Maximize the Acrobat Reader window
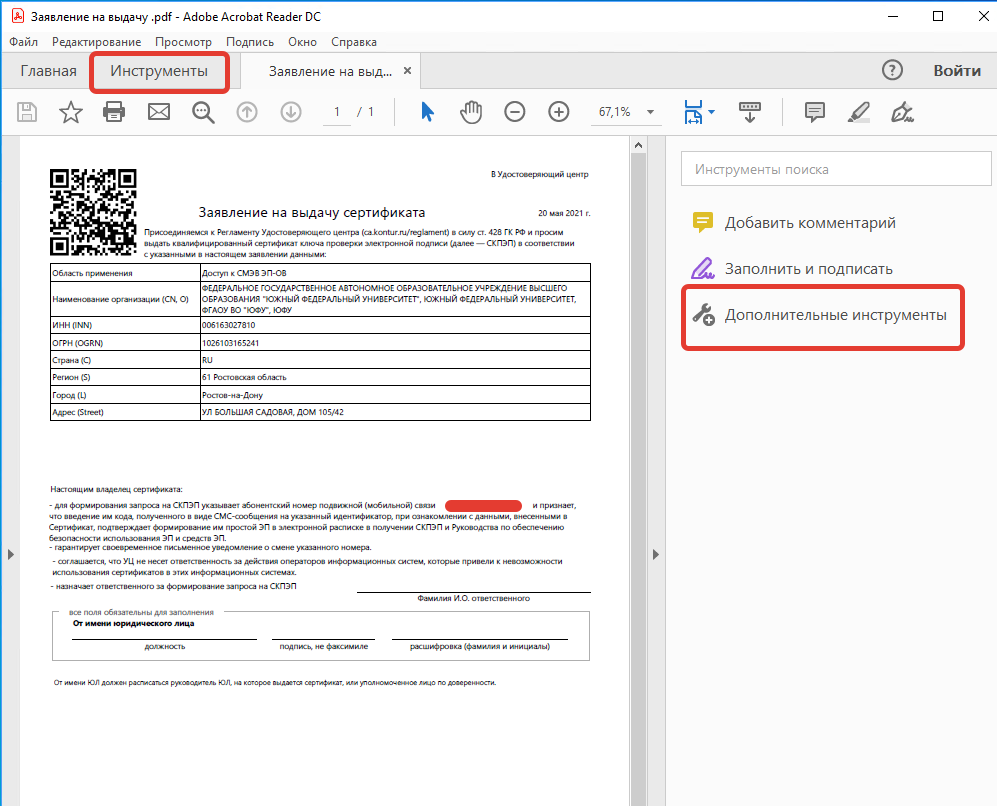The height and width of the screenshot is (806, 997). (938, 16)
